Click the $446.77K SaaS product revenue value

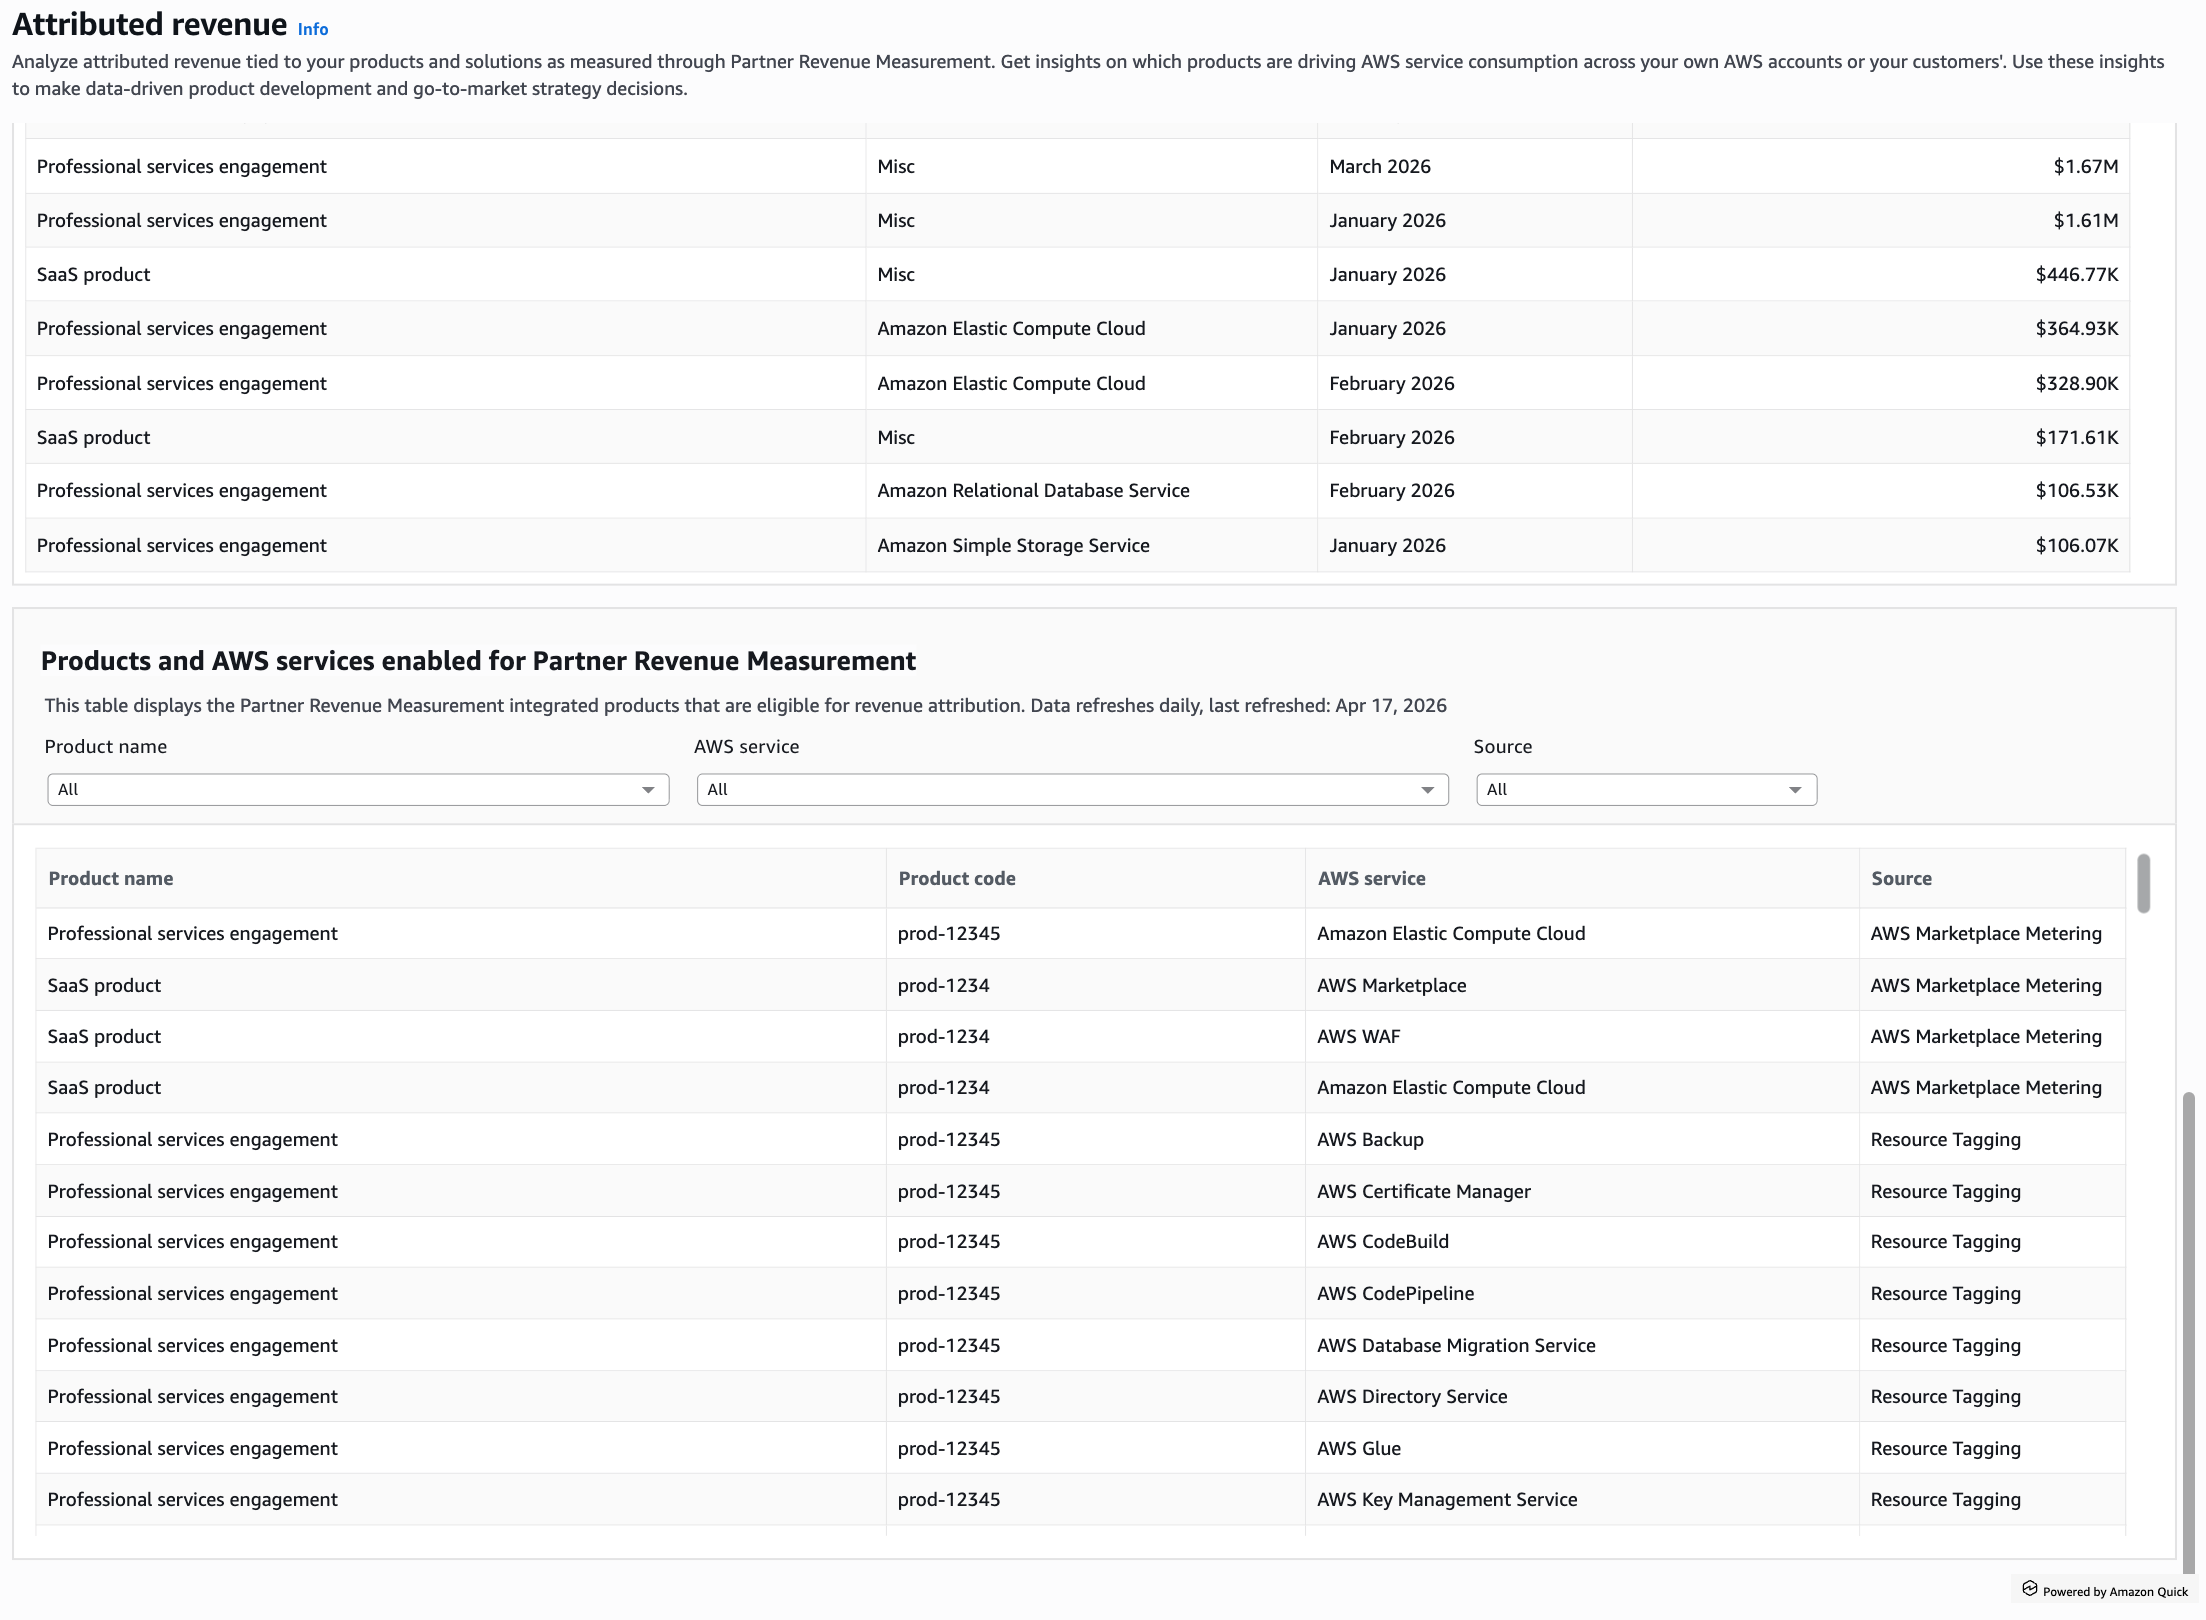[x=2076, y=274]
